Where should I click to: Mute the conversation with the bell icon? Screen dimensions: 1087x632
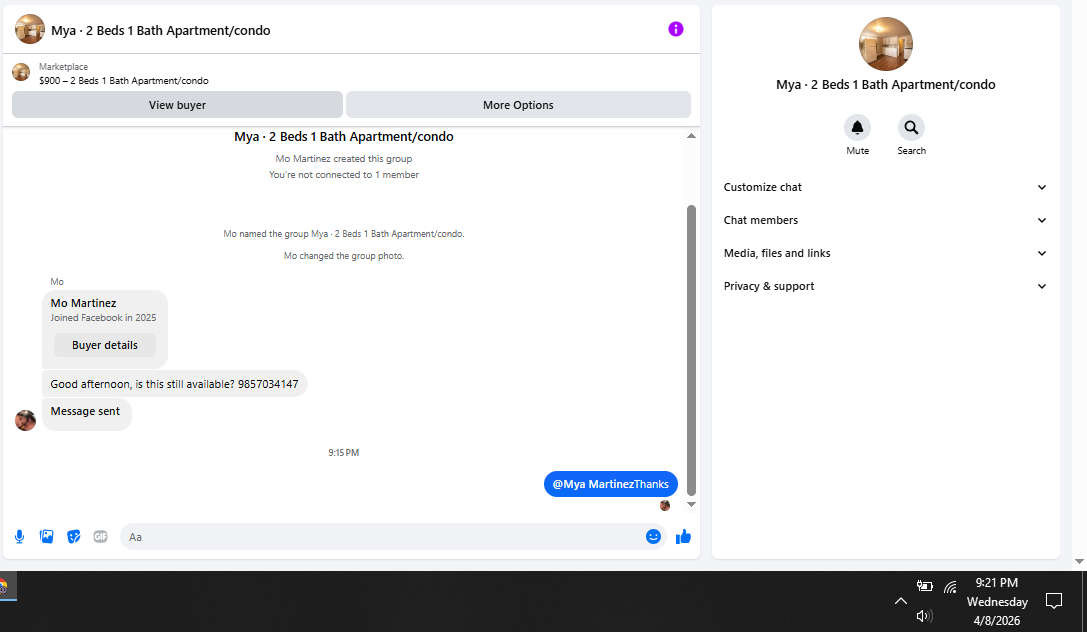(858, 128)
